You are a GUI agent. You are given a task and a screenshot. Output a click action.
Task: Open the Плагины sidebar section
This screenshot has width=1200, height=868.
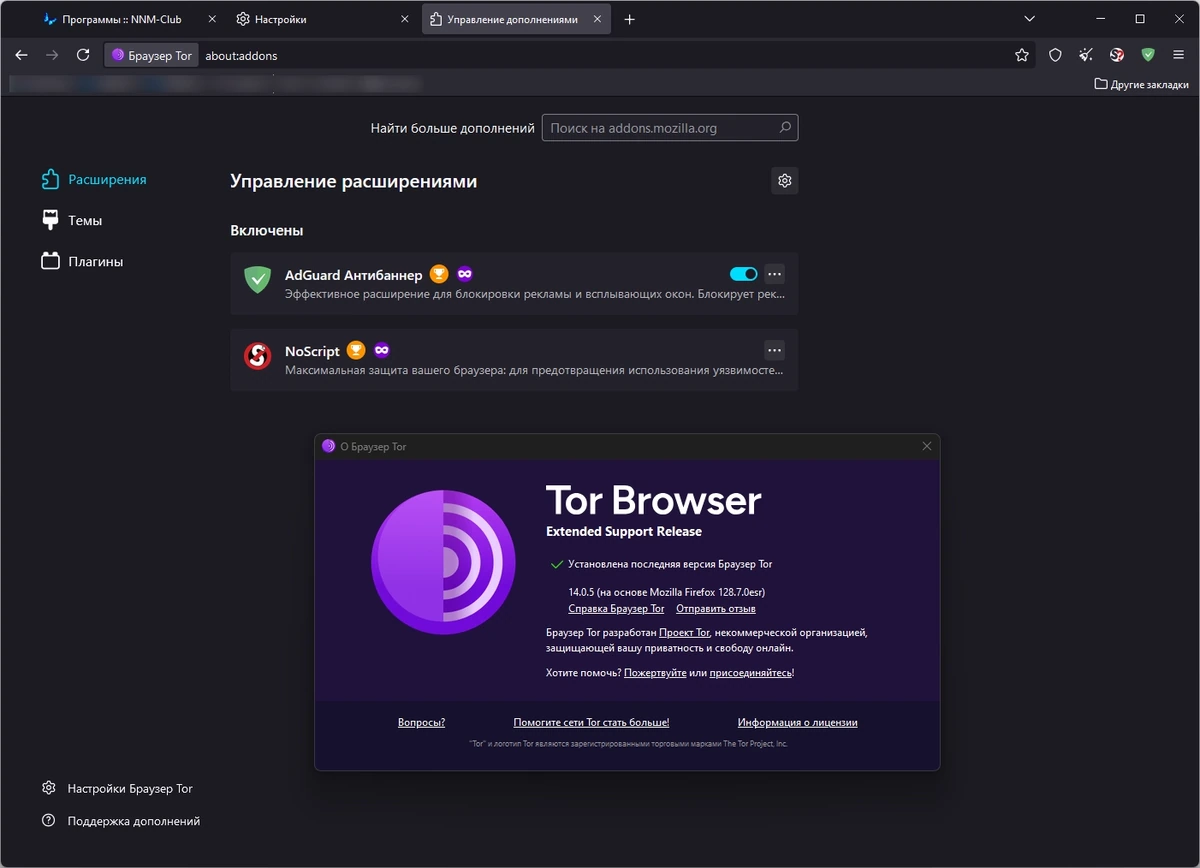(x=82, y=261)
